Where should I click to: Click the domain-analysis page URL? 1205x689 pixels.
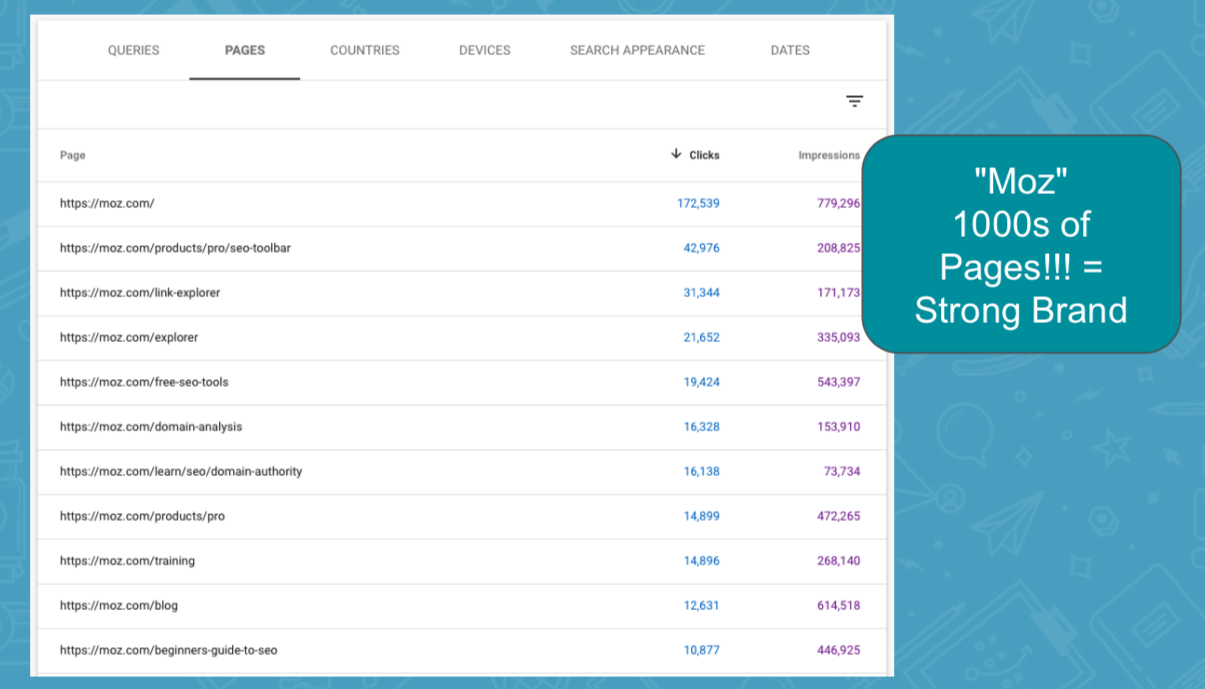pos(151,427)
